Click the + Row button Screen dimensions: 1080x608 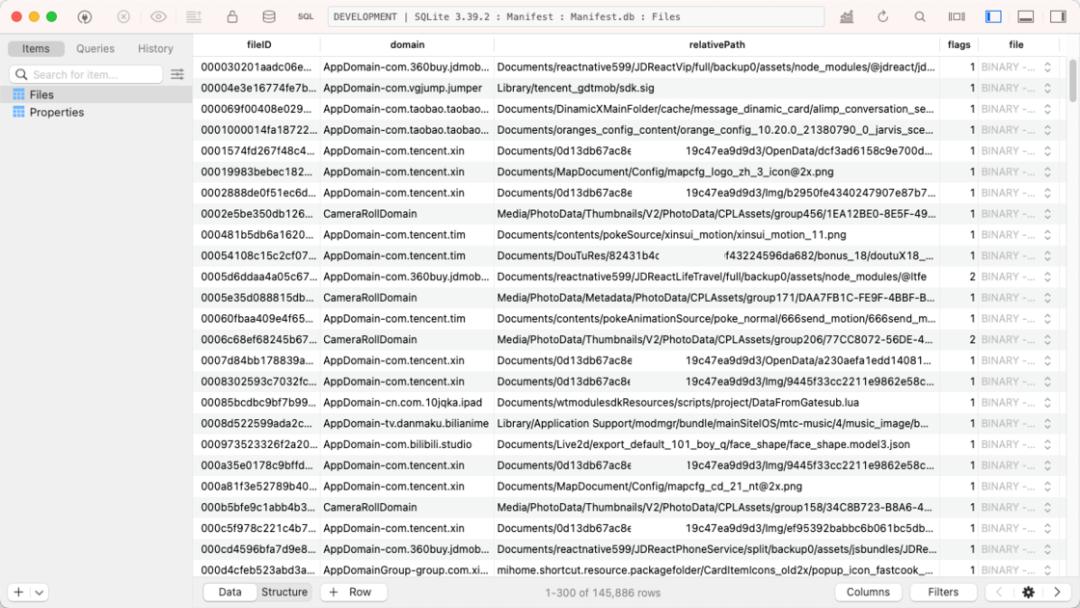[x=353, y=592]
